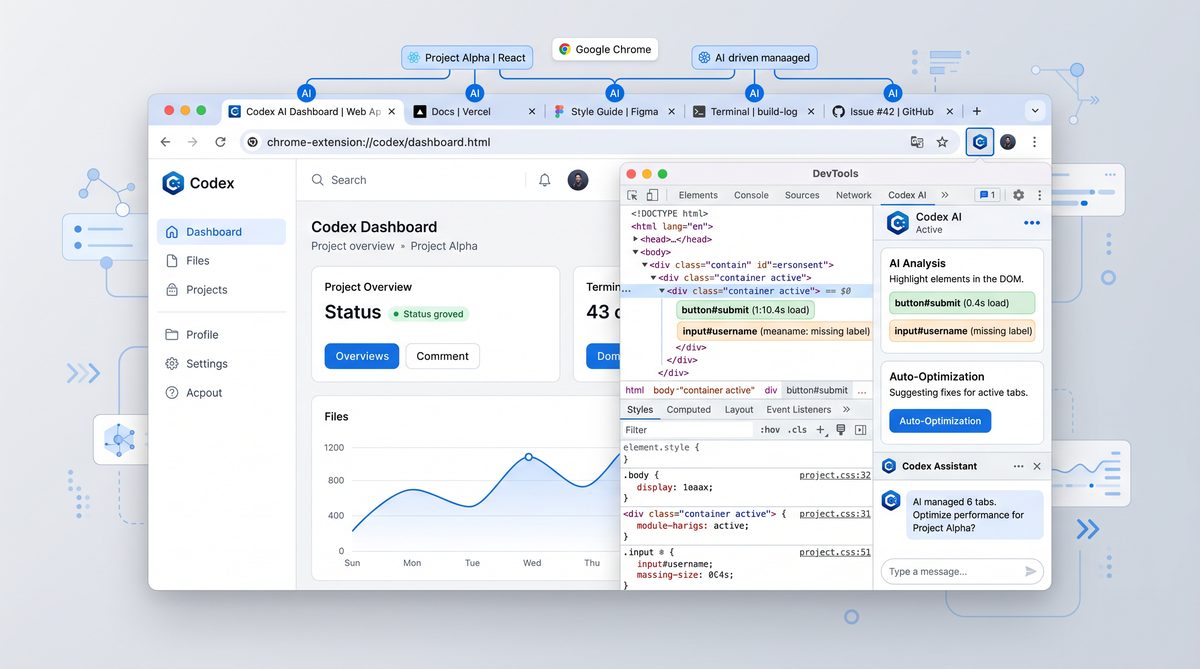Click the Wednesday data point on chart

(529, 457)
